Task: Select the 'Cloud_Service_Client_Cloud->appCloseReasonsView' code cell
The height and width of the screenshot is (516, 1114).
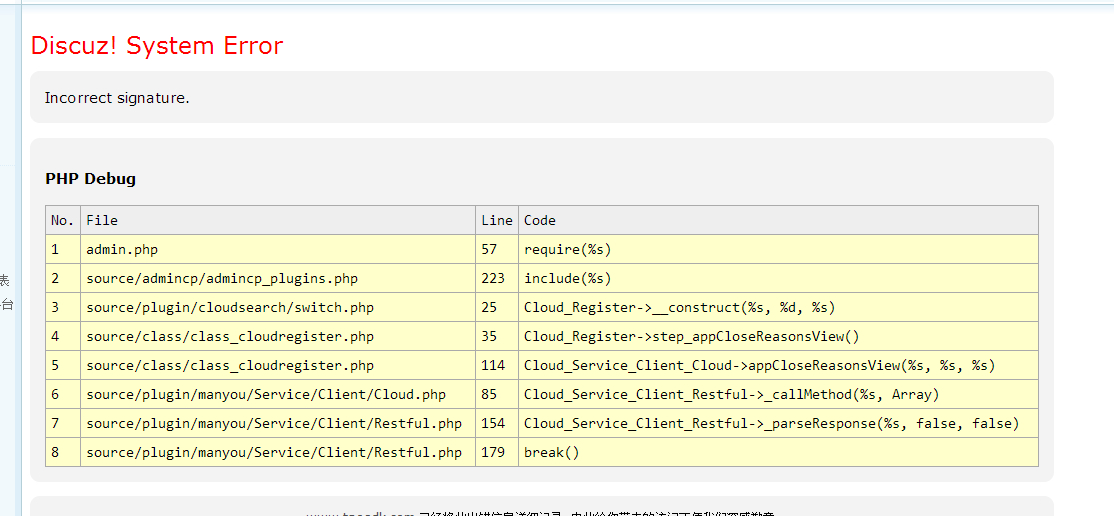Action: pyautogui.click(x=778, y=365)
